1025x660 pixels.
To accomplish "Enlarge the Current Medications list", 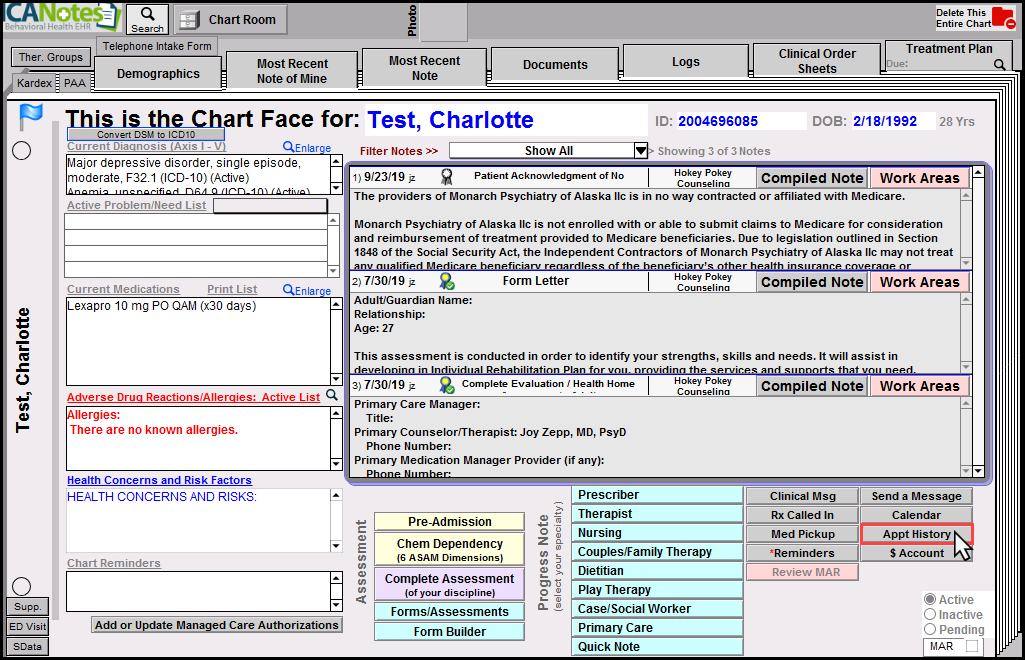I will 307,291.
